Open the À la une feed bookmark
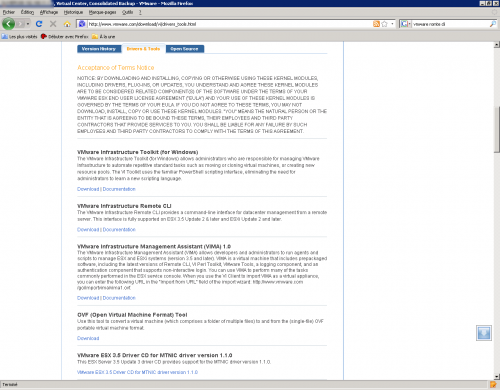 (104, 37)
